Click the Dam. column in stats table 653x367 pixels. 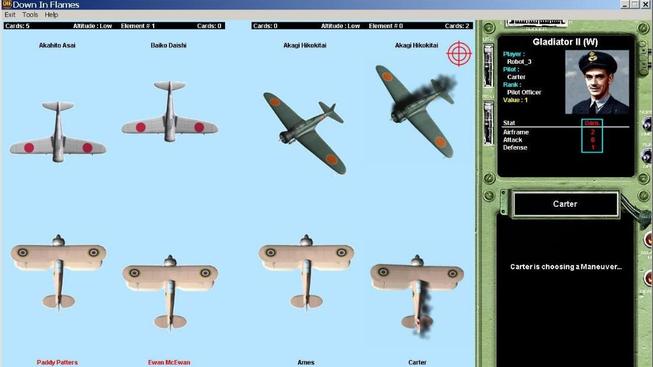pyautogui.click(x=592, y=136)
